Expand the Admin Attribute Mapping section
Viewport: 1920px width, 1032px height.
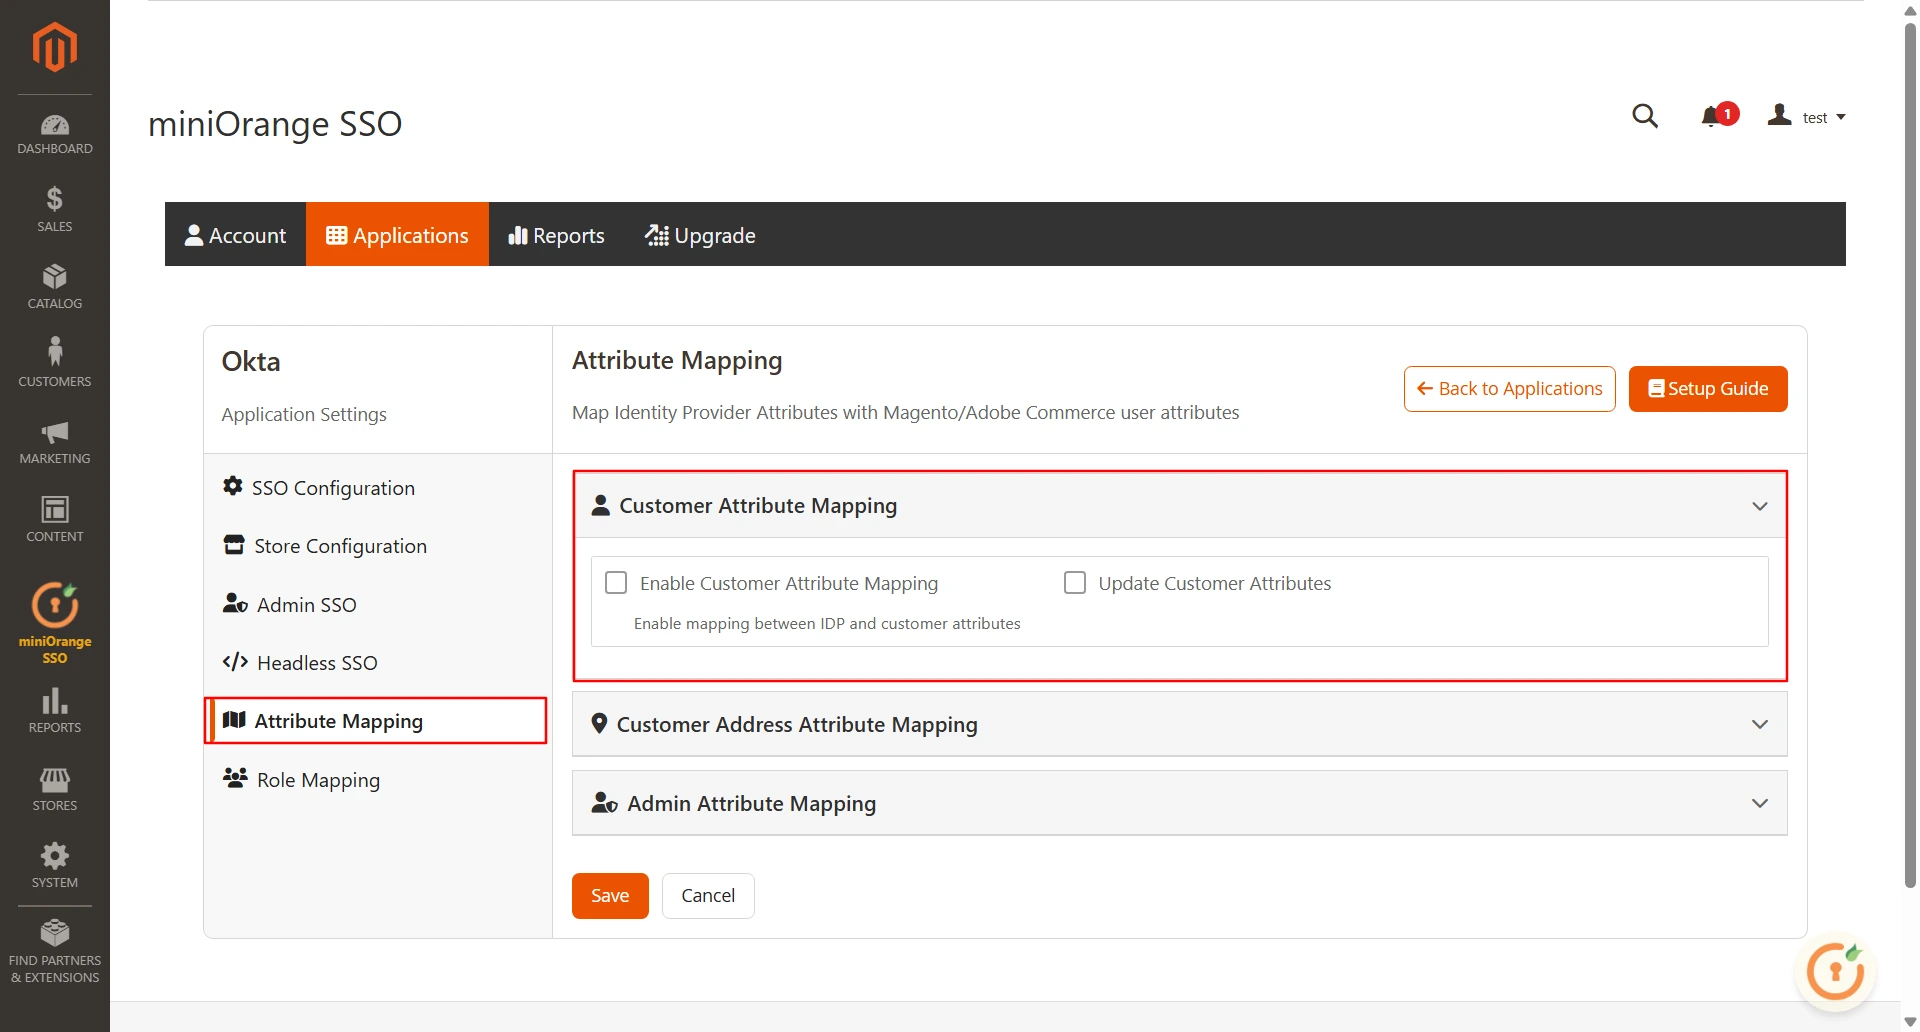[x=1759, y=803]
